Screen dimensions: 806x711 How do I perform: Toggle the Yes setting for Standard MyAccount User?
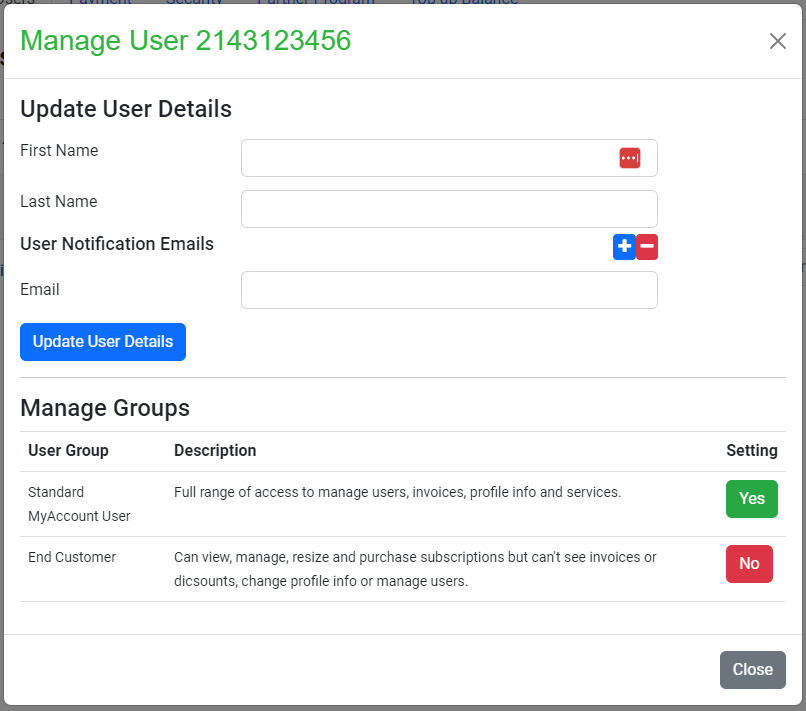click(752, 499)
